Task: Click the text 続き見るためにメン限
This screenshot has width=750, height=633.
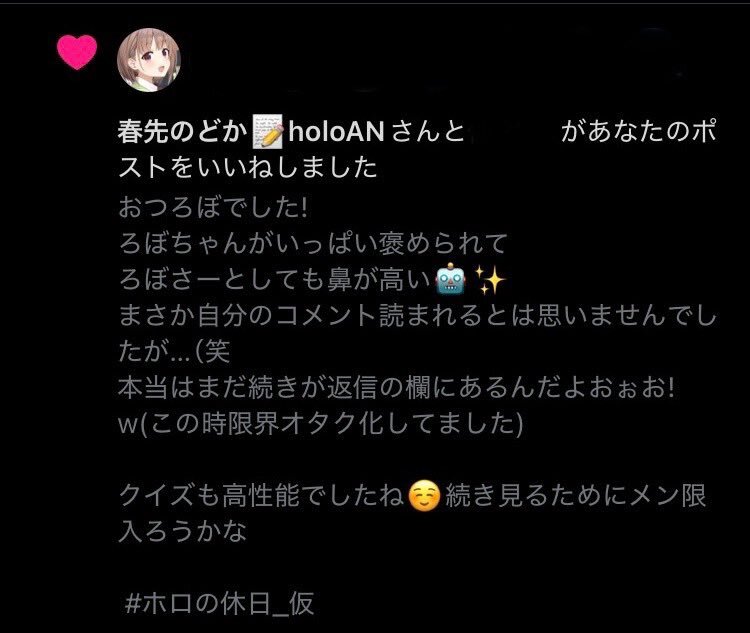Action: coord(576,496)
